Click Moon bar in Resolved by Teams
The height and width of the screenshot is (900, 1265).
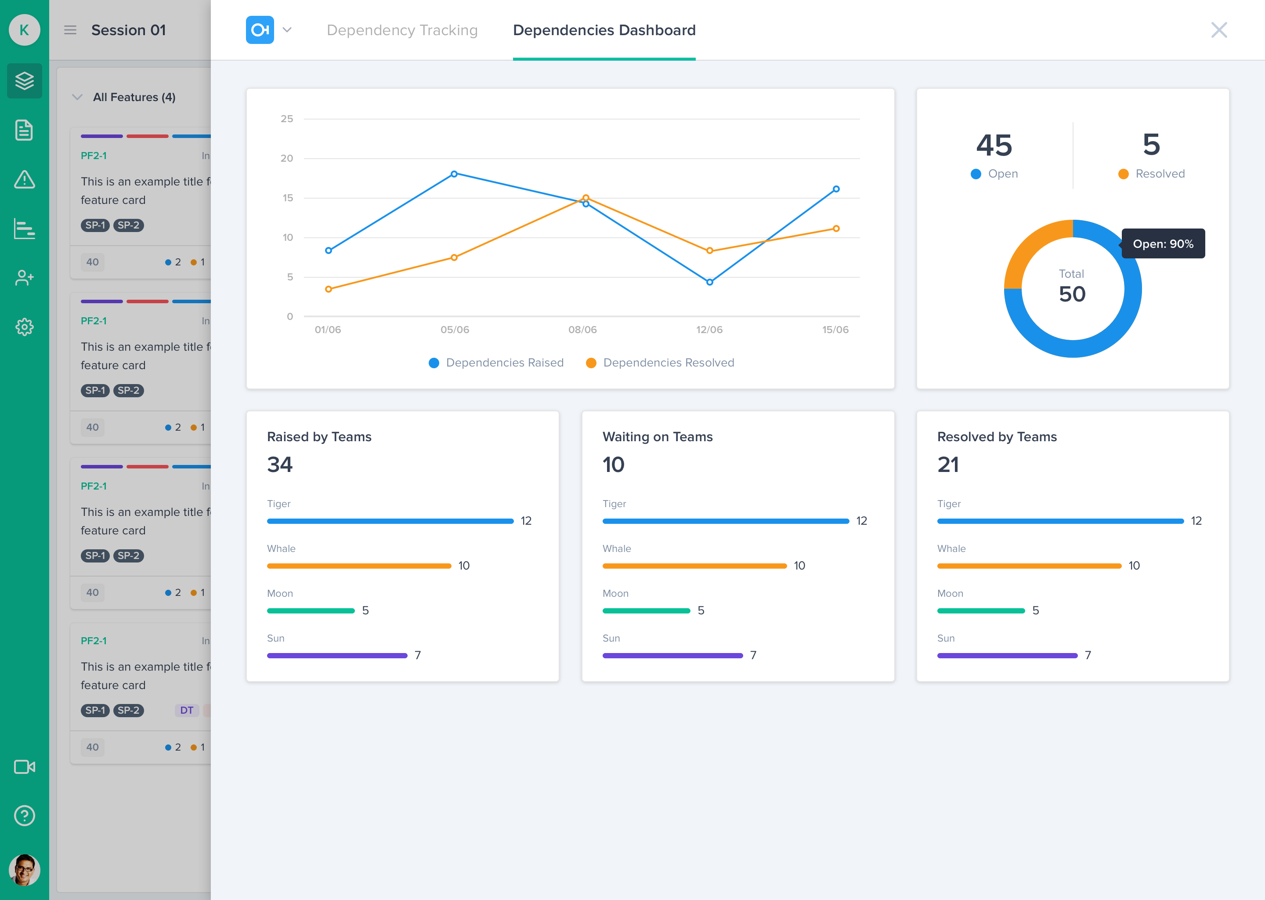pyautogui.click(x=981, y=611)
